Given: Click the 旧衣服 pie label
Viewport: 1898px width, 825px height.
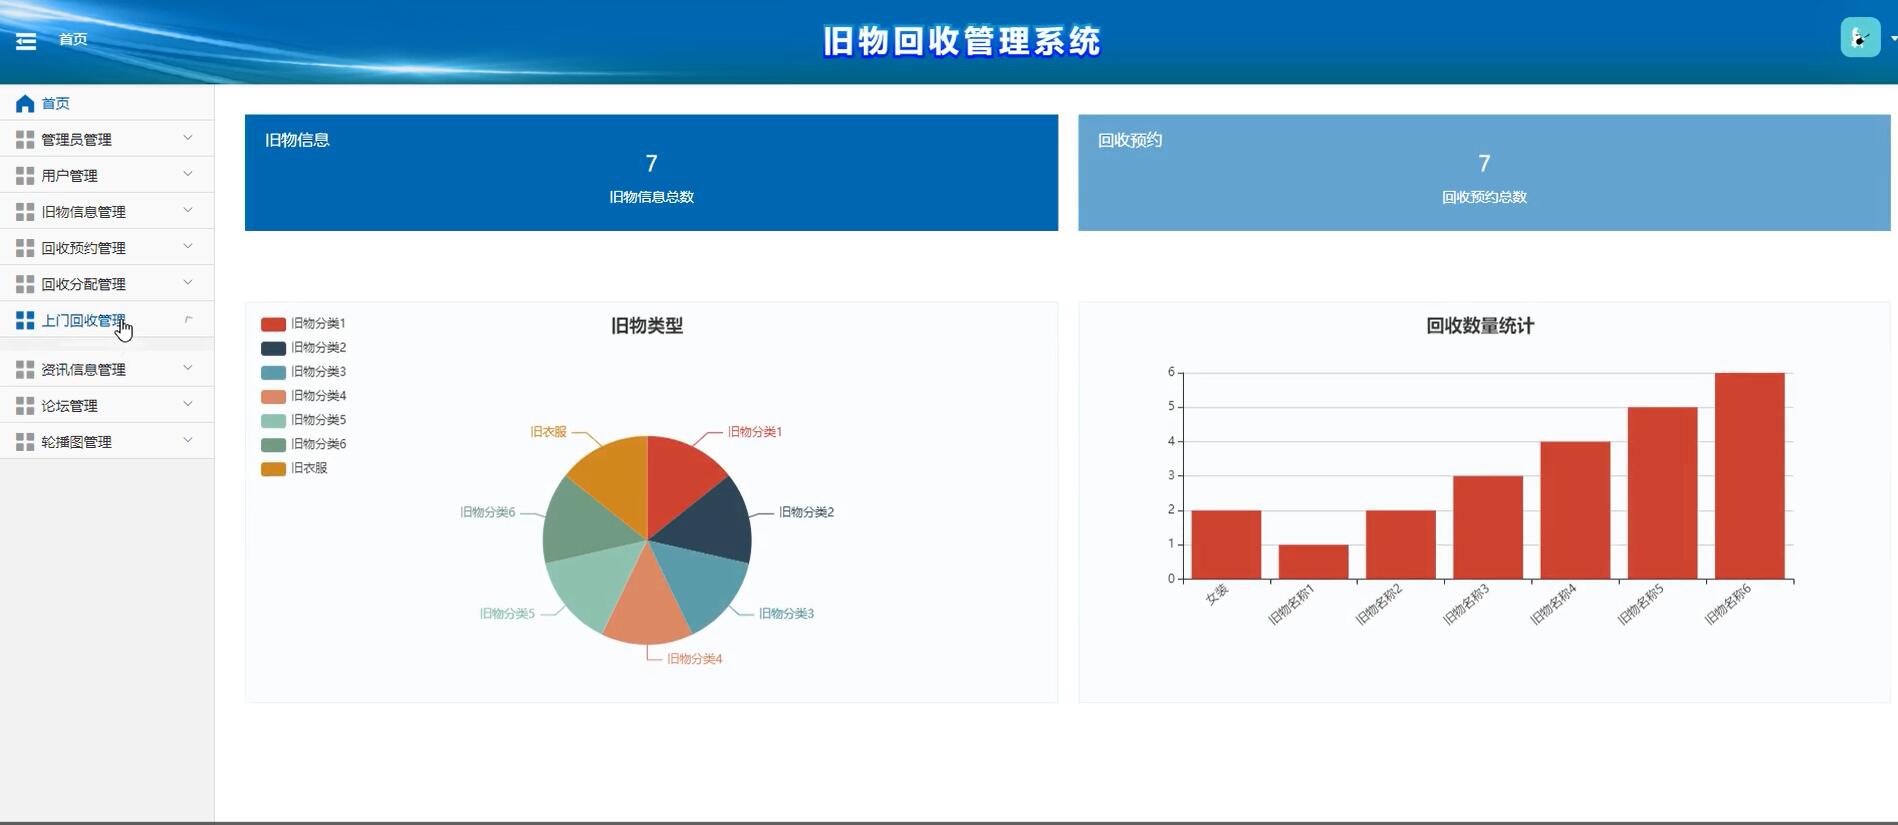Looking at the screenshot, I should (548, 432).
